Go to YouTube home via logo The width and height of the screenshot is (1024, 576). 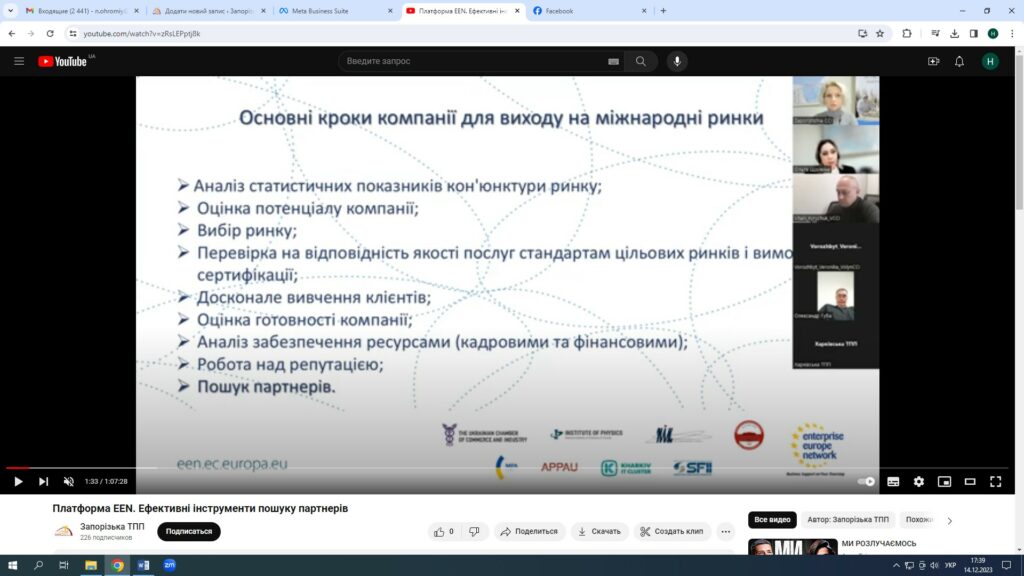tap(63, 61)
